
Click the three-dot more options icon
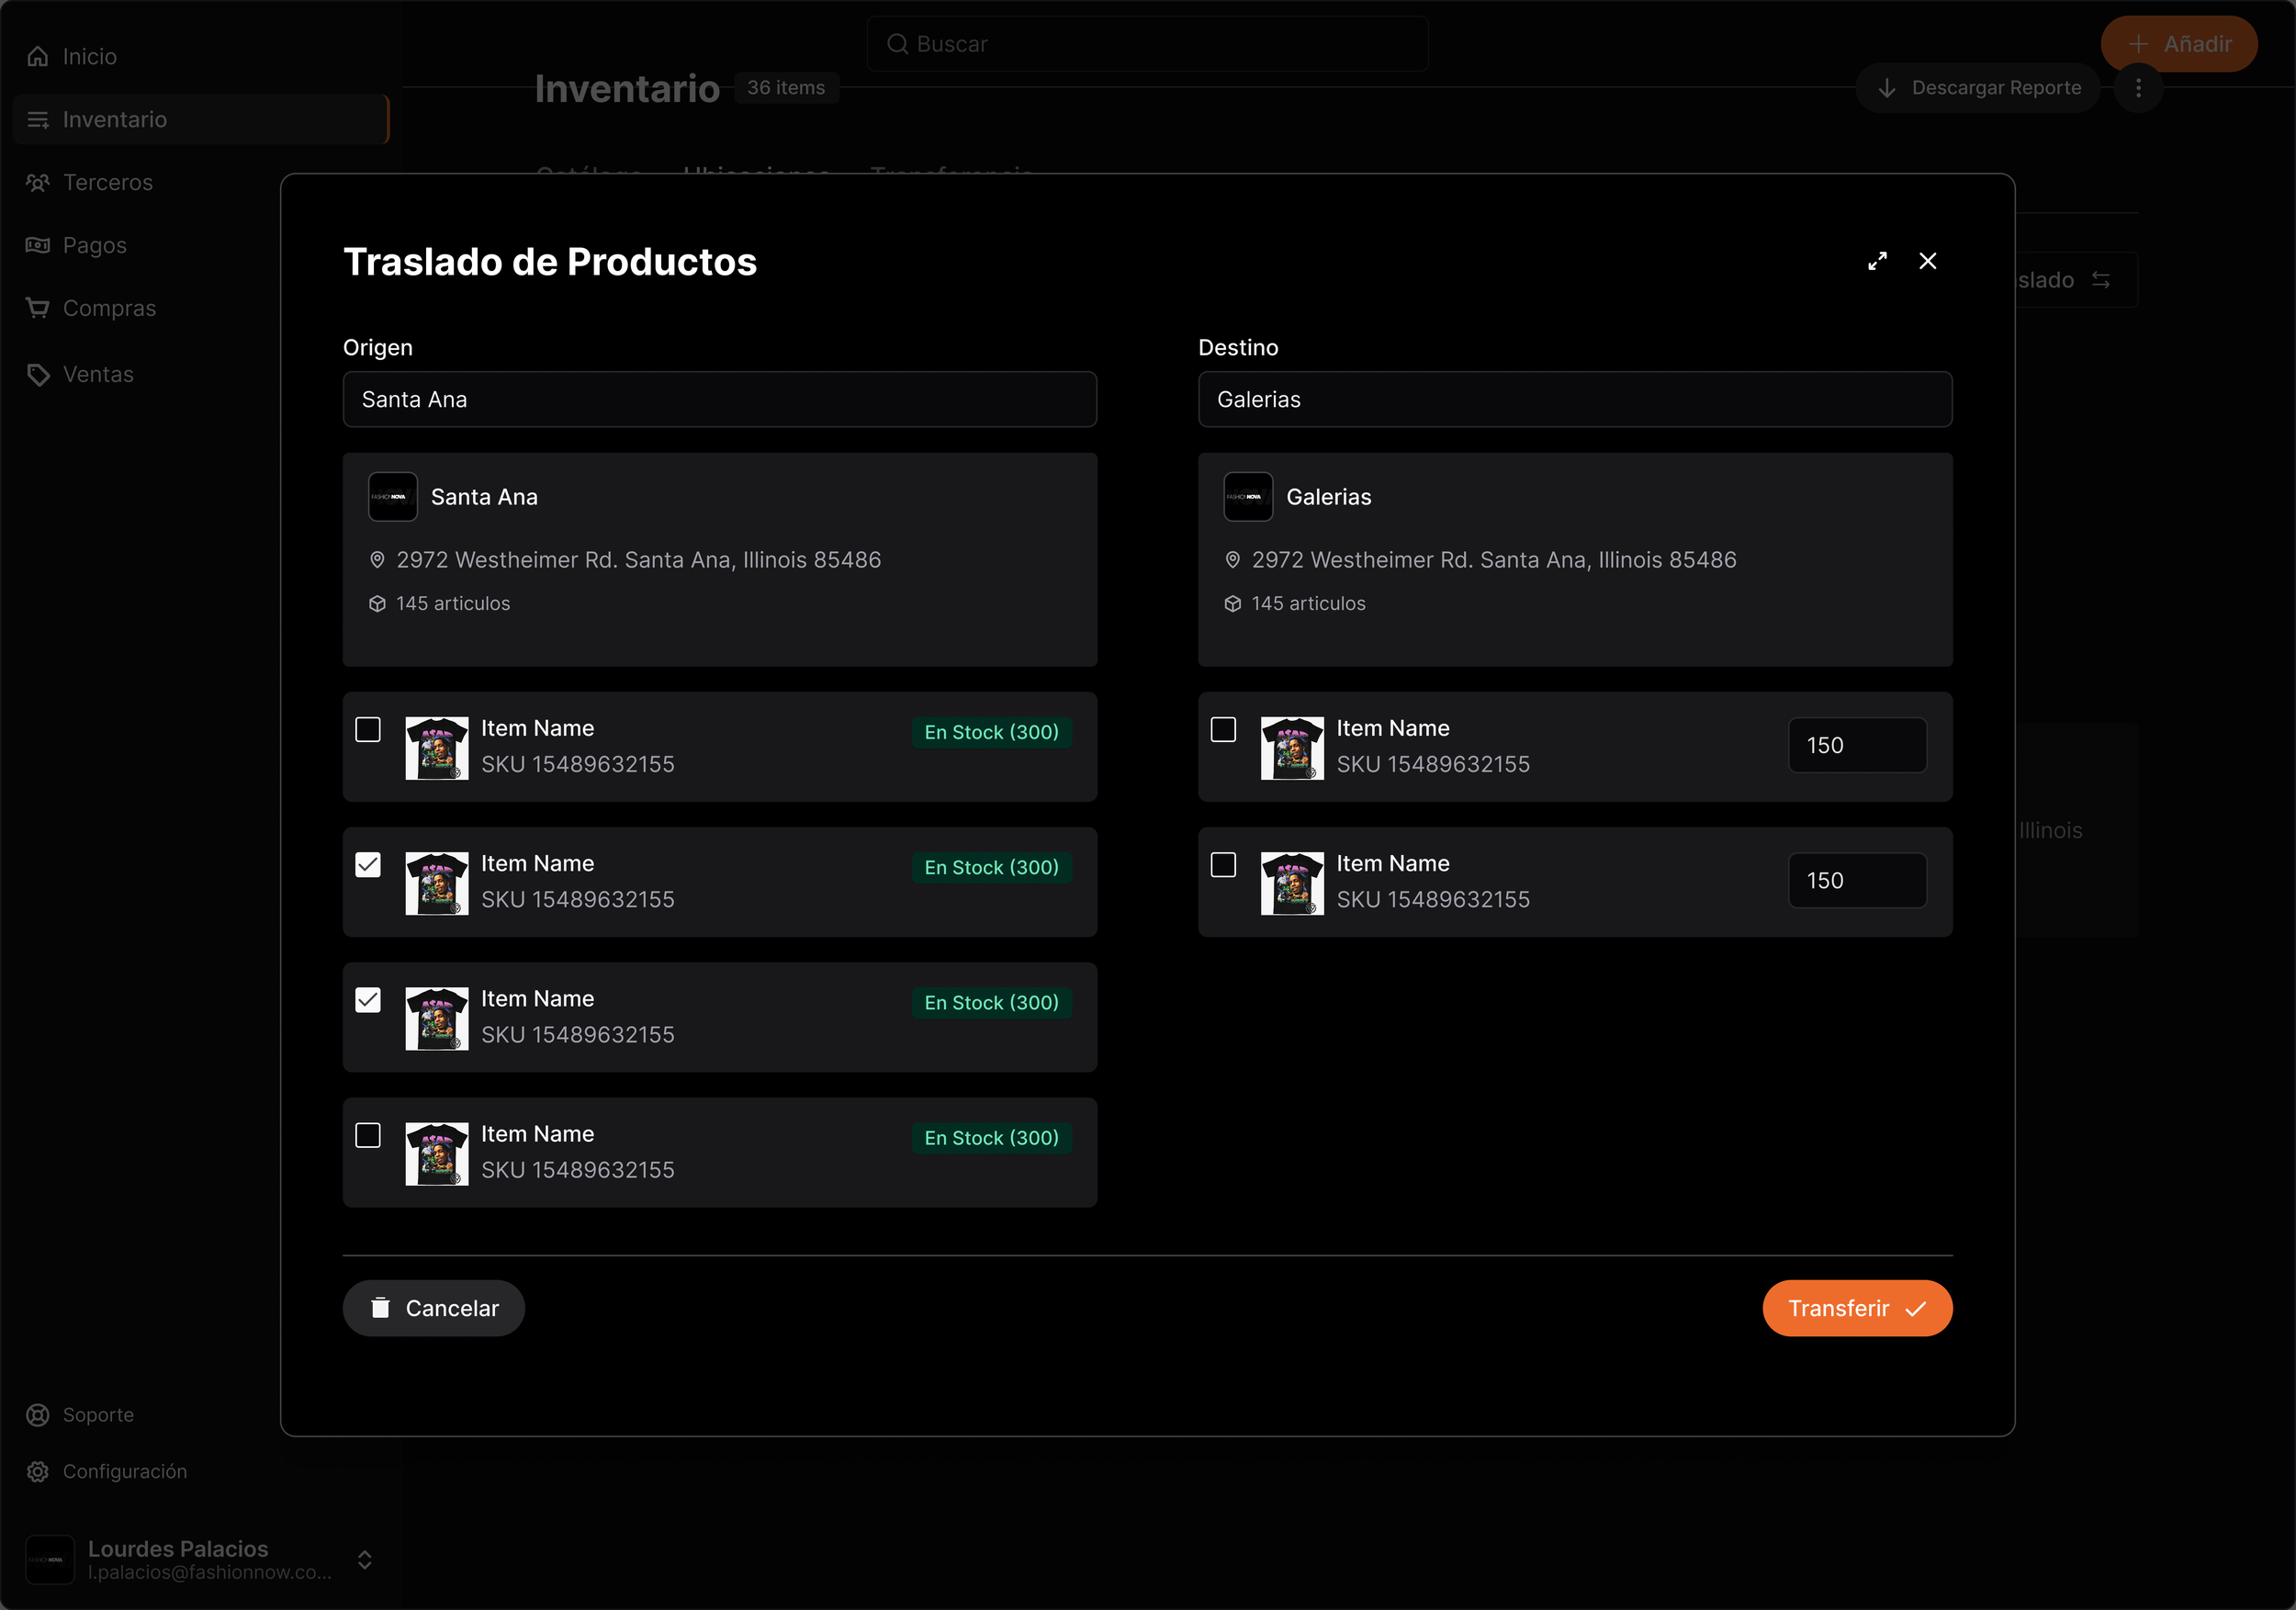click(2138, 88)
